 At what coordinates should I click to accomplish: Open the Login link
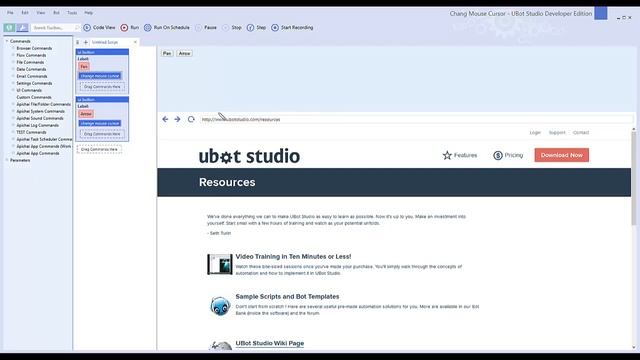click(535, 133)
